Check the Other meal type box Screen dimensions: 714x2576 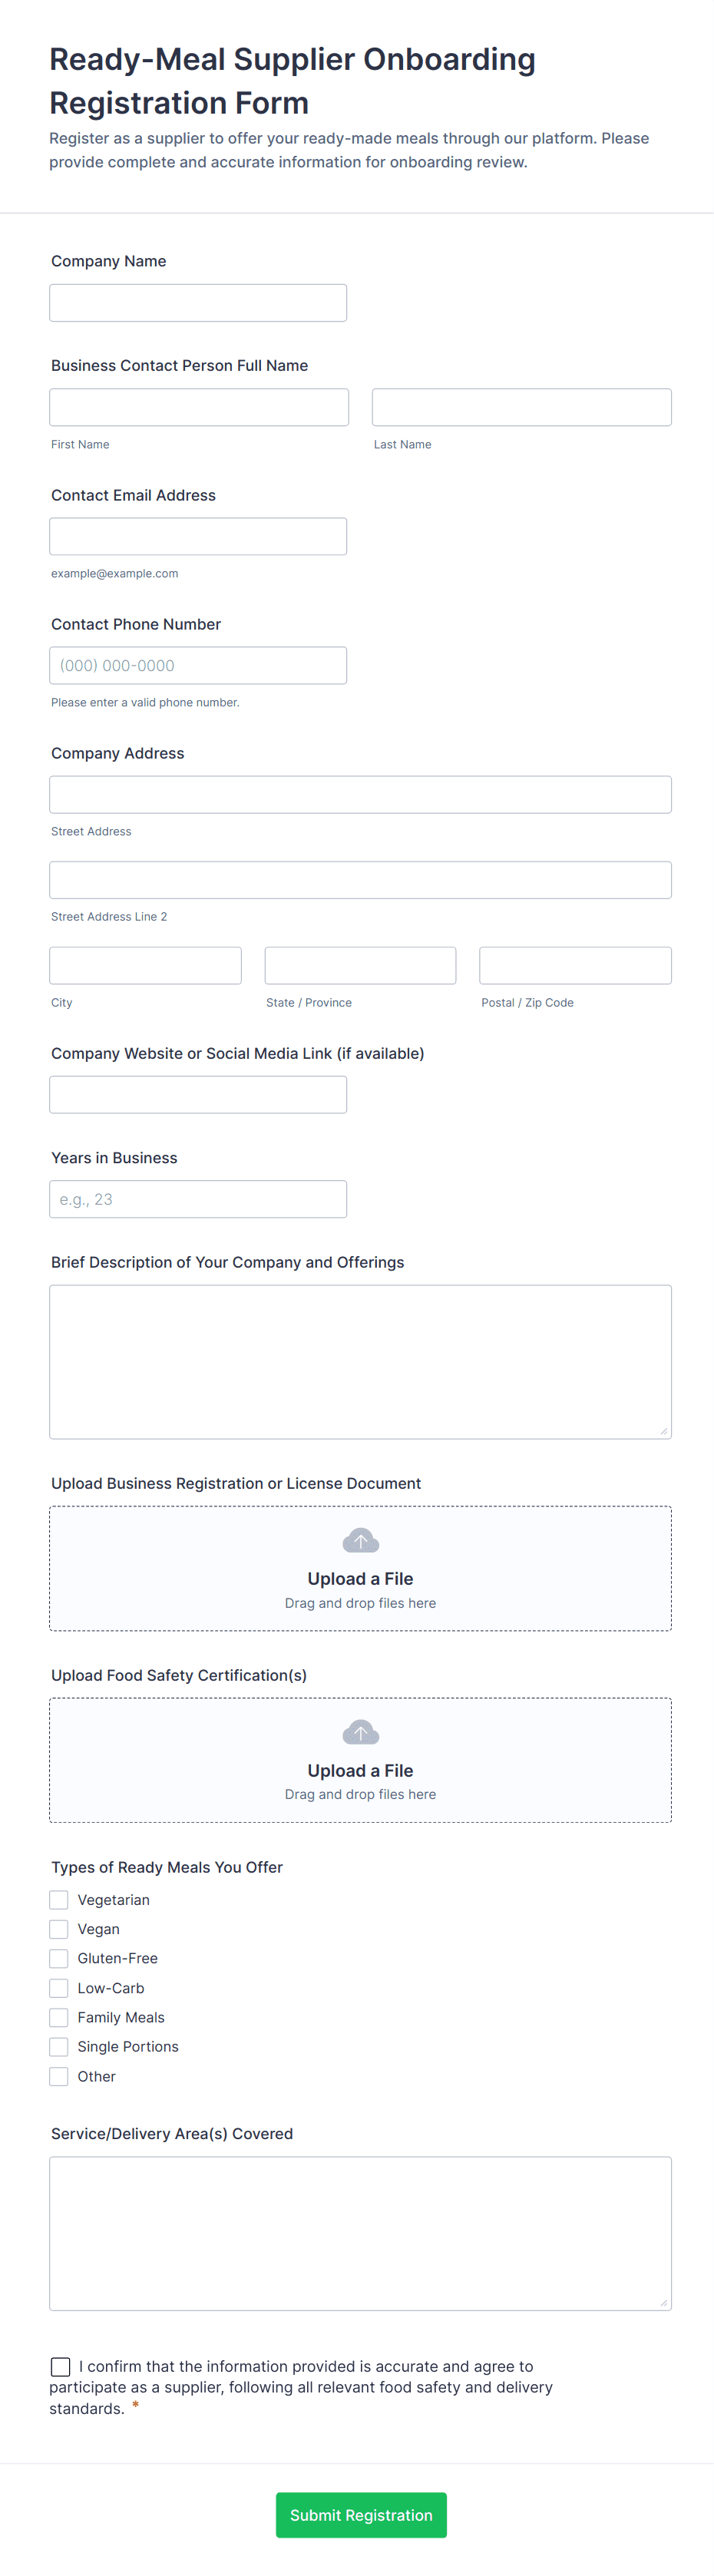[58, 2076]
